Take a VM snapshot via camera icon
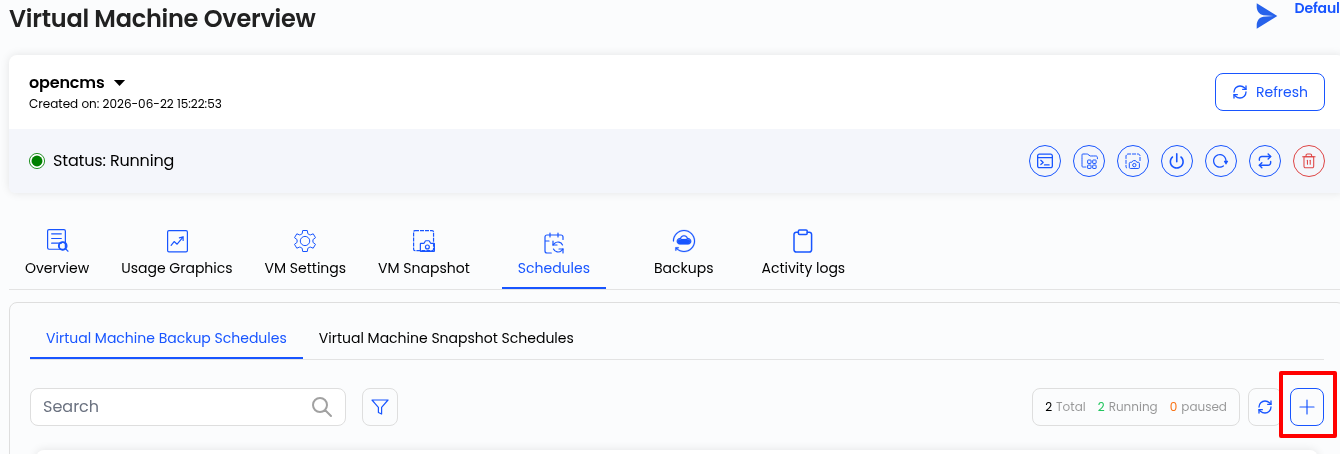Image resolution: width=1340 pixels, height=454 pixels. 1133,161
